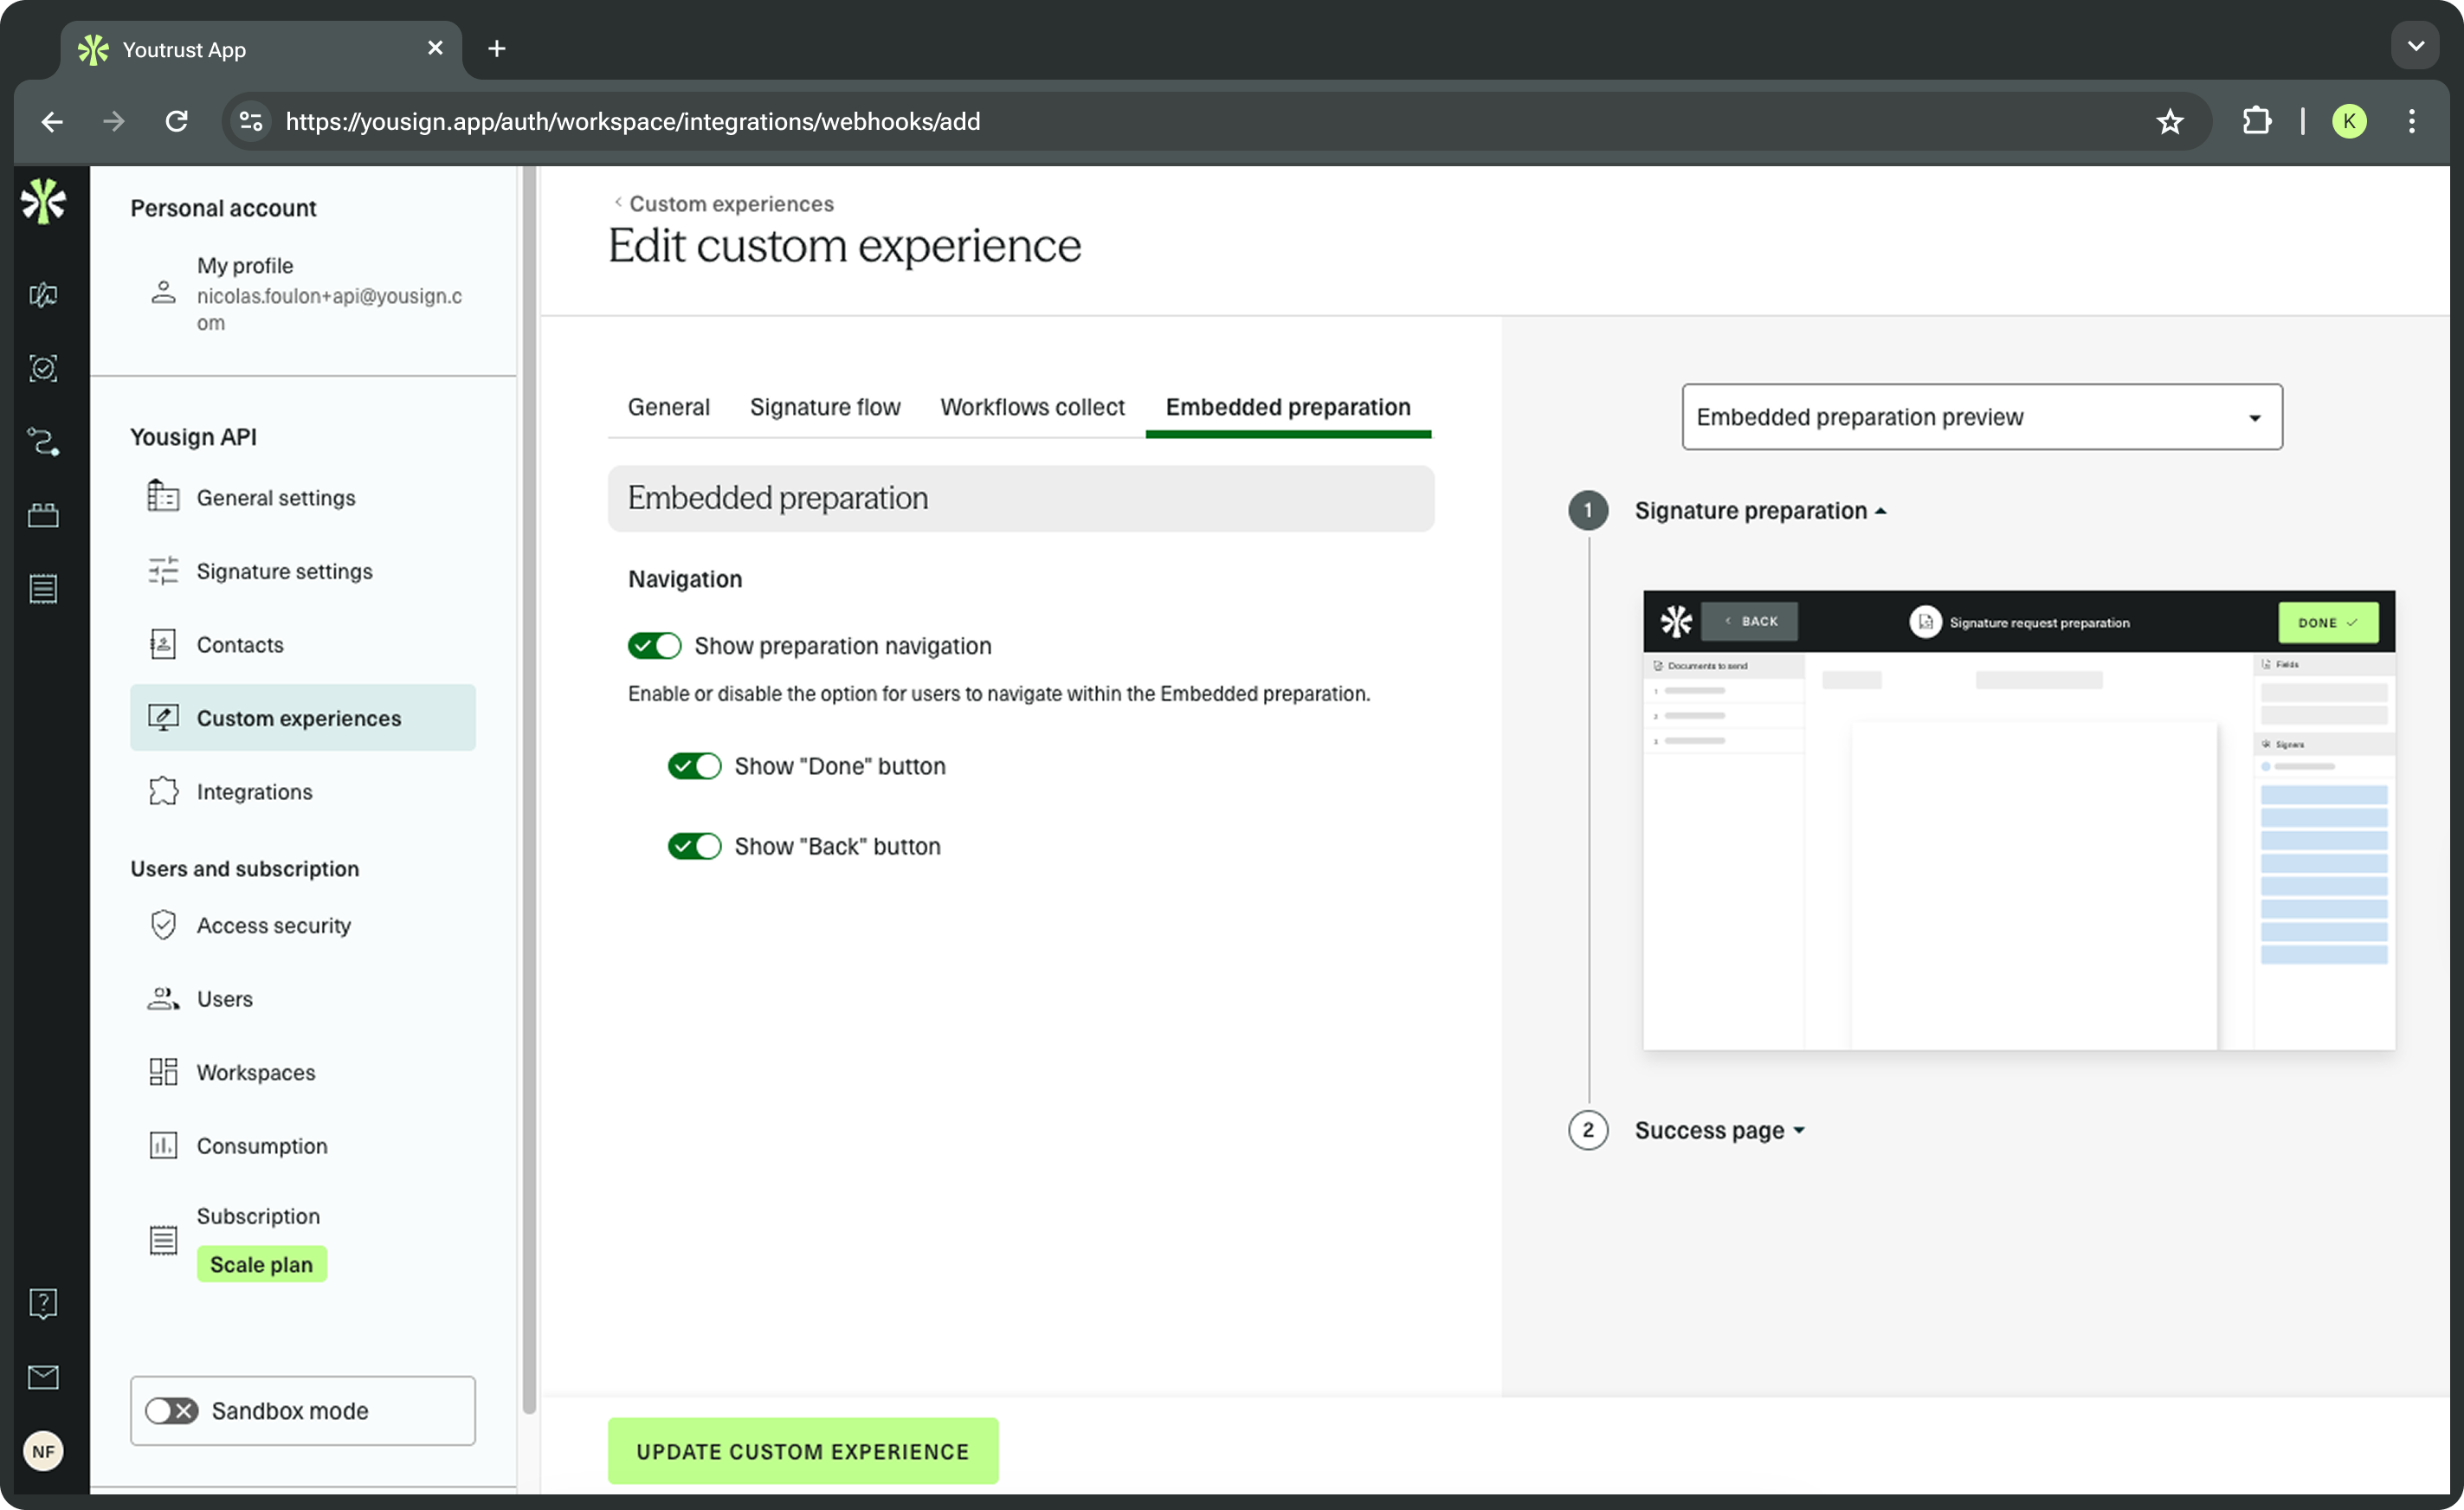Open a new browser tab
The height and width of the screenshot is (1510, 2464).
[497, 48]
